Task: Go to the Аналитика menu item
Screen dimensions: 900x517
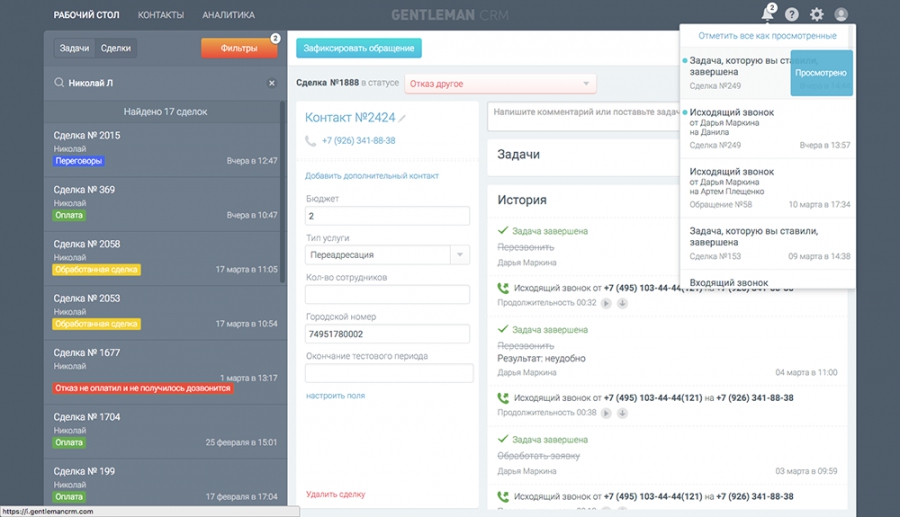Action: (228, 15)
